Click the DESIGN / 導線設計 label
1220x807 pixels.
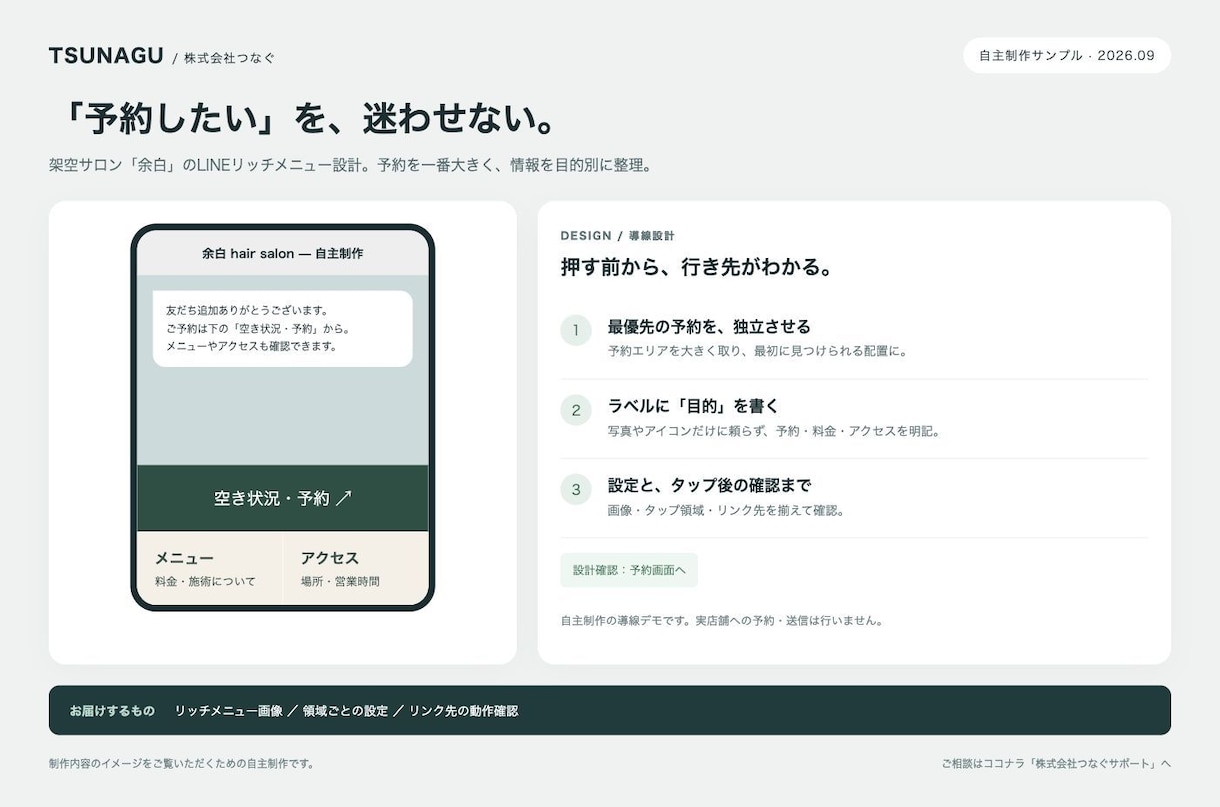617,236
